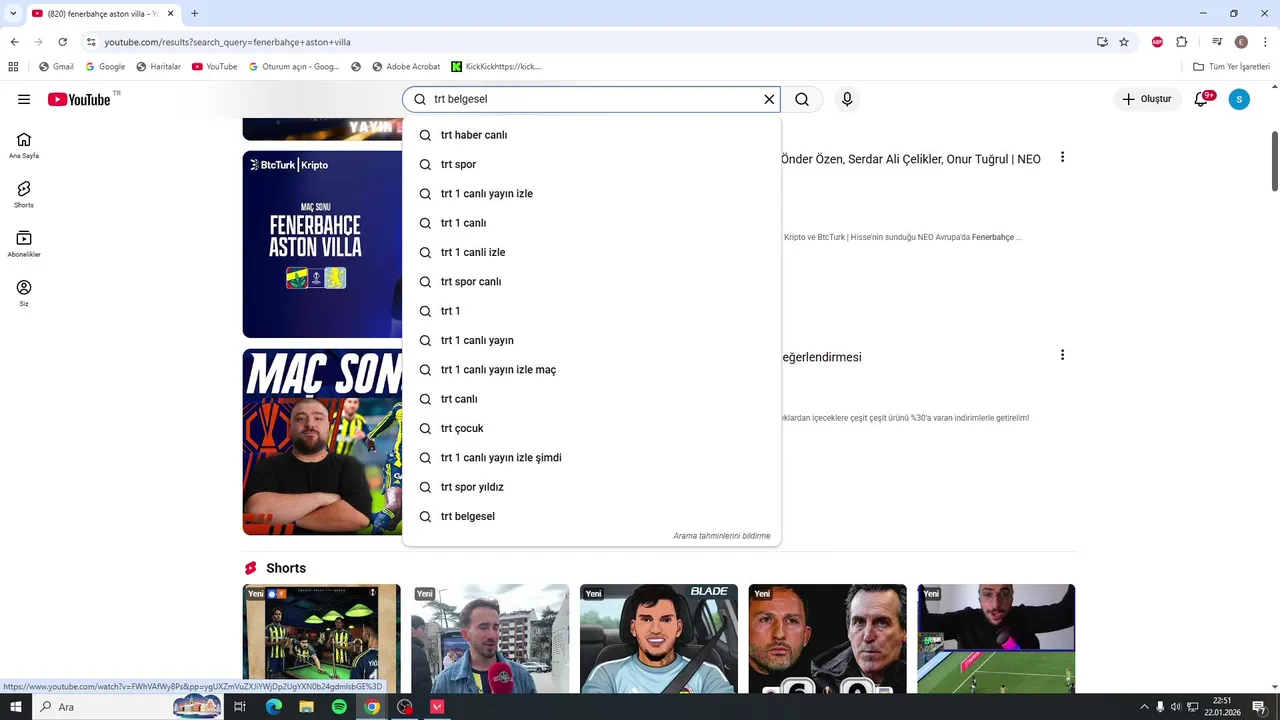Open the YouTube hamburger guide menu

point(24,99)
